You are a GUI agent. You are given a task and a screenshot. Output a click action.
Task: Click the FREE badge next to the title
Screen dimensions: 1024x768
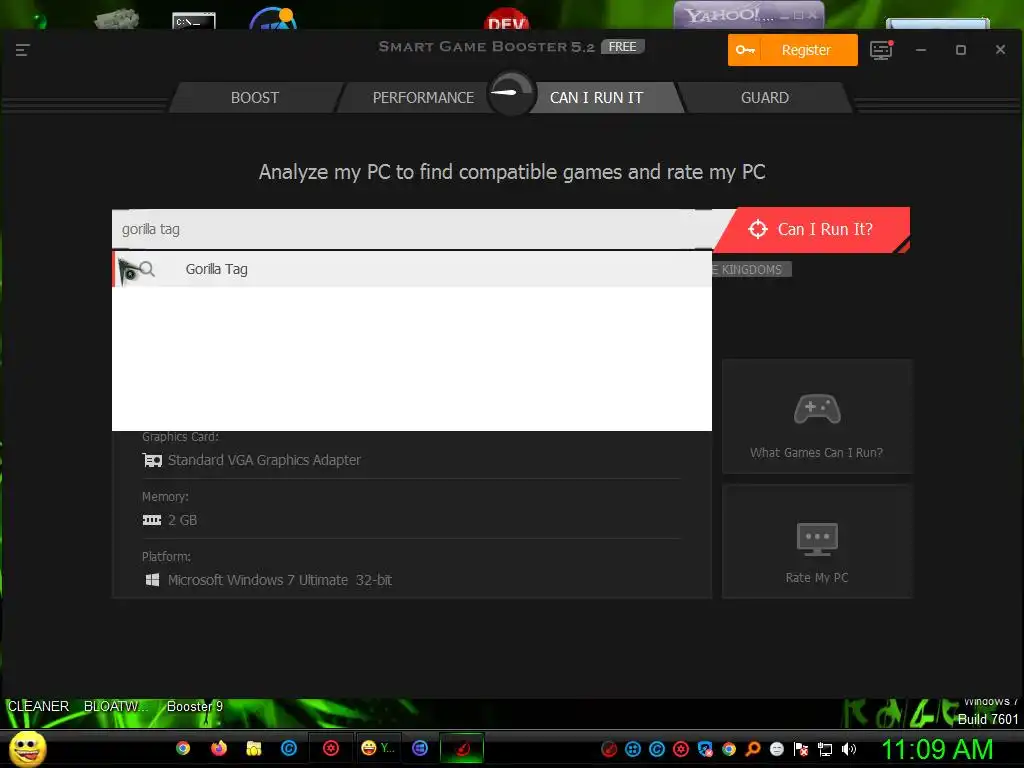tap(622, 46)
